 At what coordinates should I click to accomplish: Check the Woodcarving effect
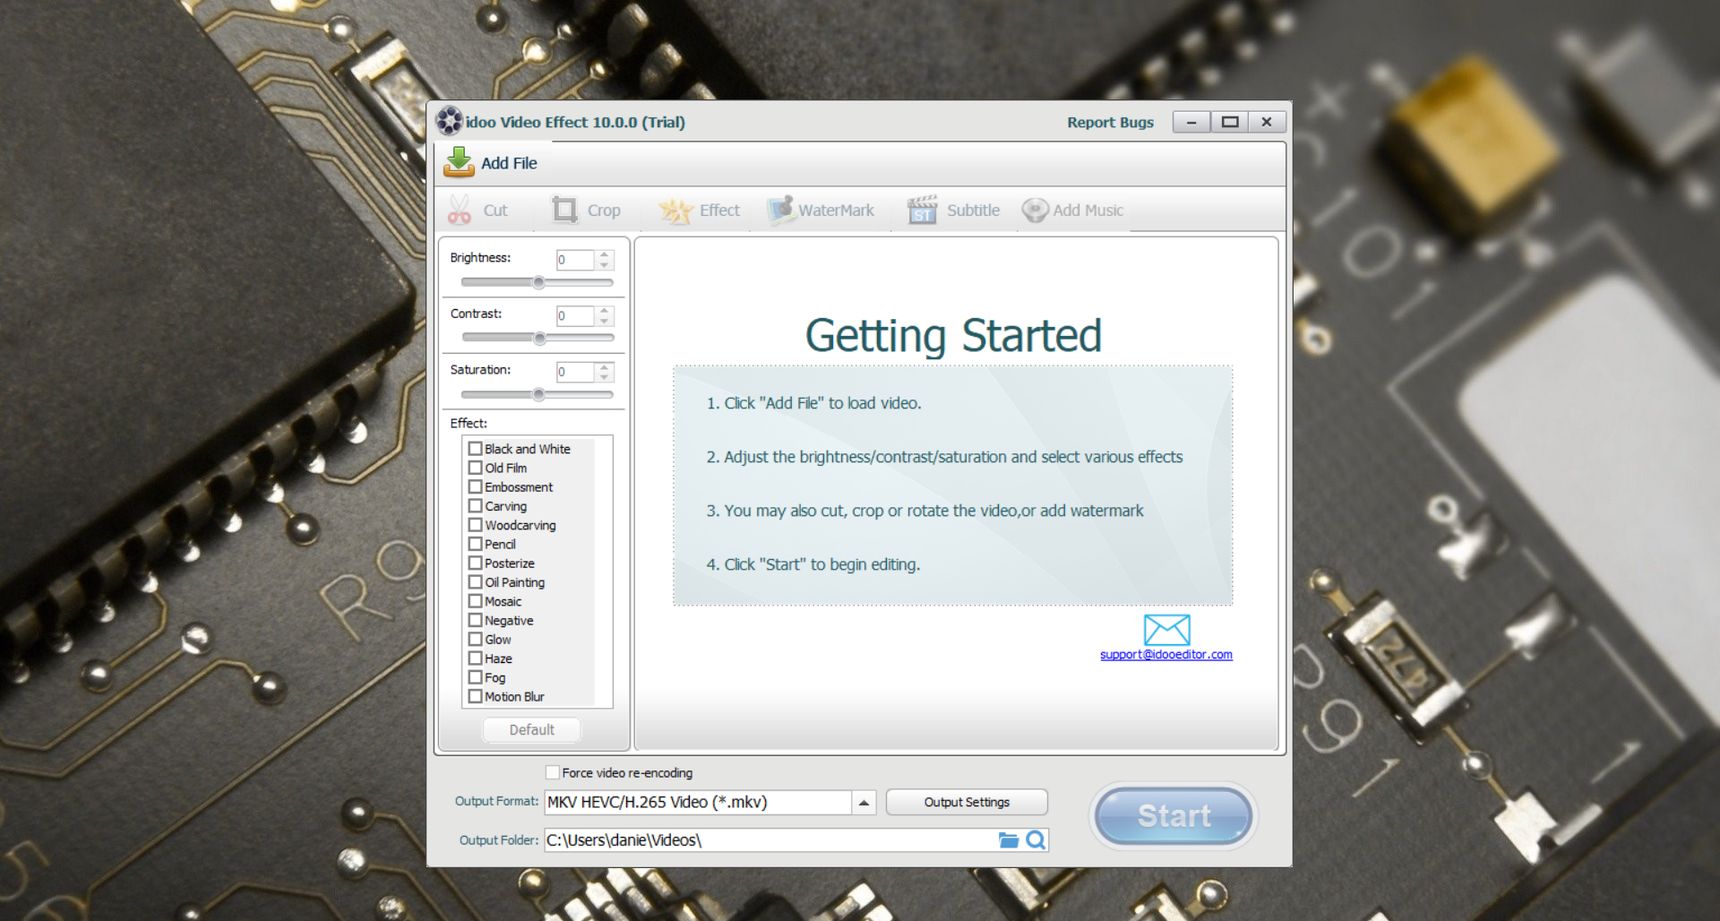click(x=476, y=525)
